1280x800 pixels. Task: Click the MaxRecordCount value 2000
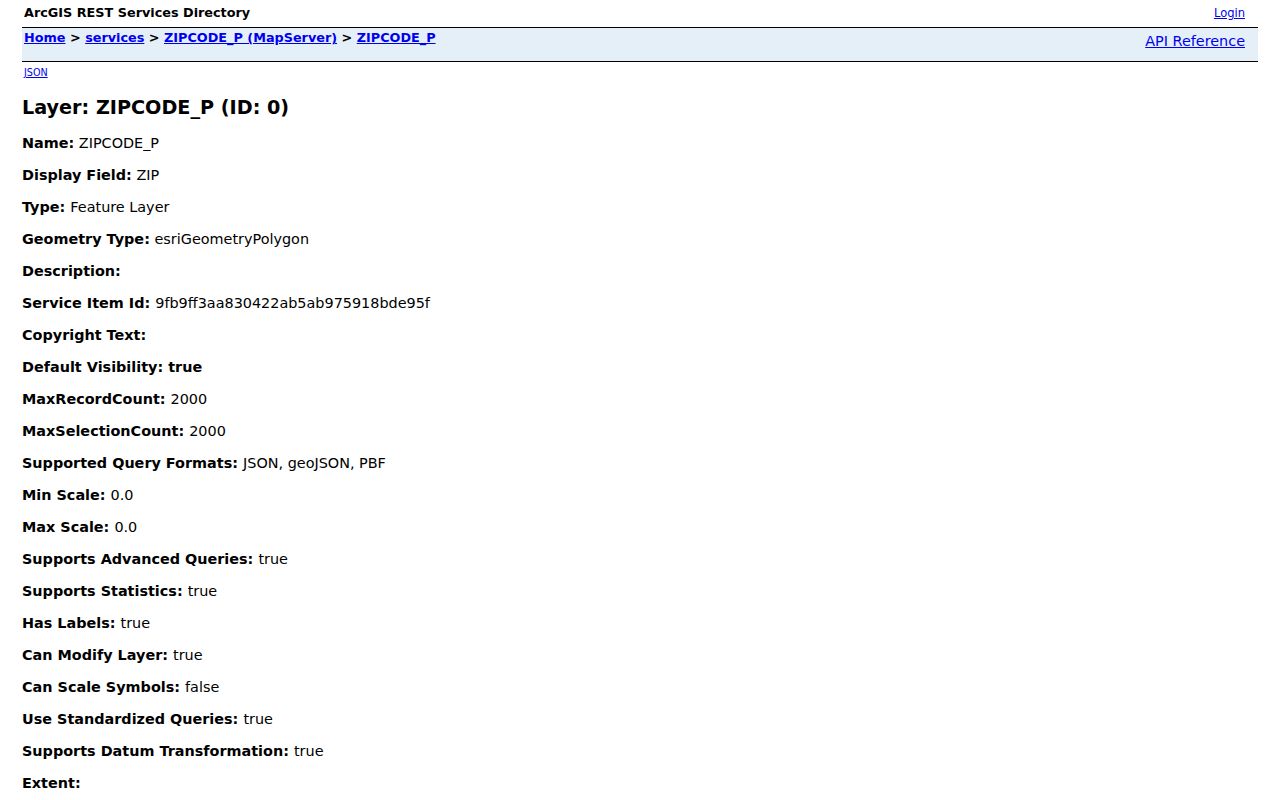(x=189, y=399)
